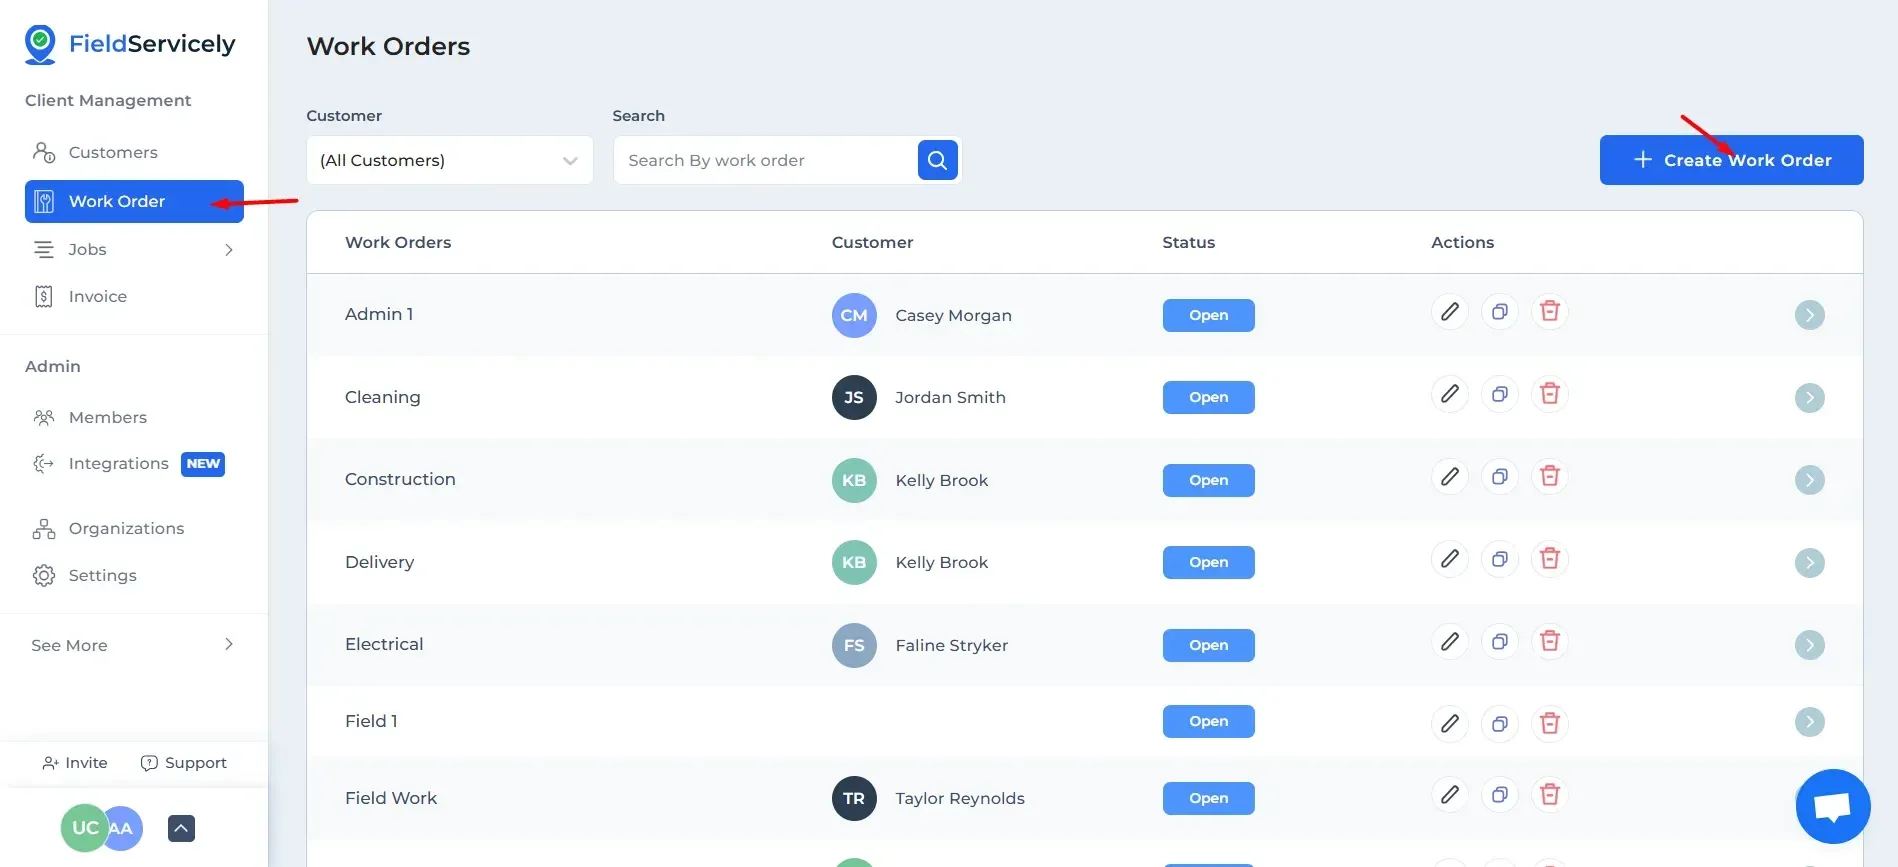1898x867 pixels.
Task: Expand the See More section
Action: tap(229, 645)
